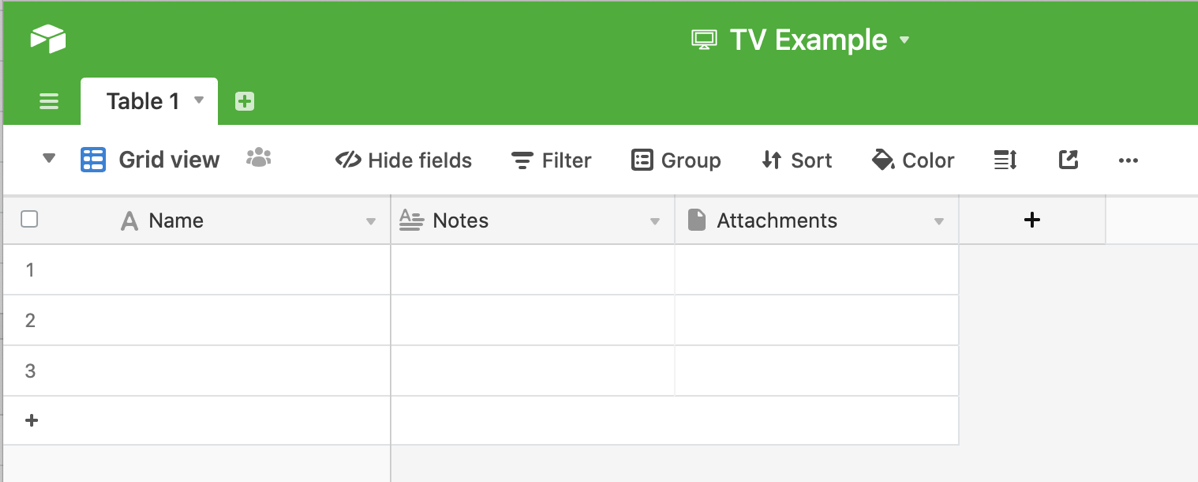Click the Group button
Viewport: 1198px width, 482px height.
(x=676, y=160)
